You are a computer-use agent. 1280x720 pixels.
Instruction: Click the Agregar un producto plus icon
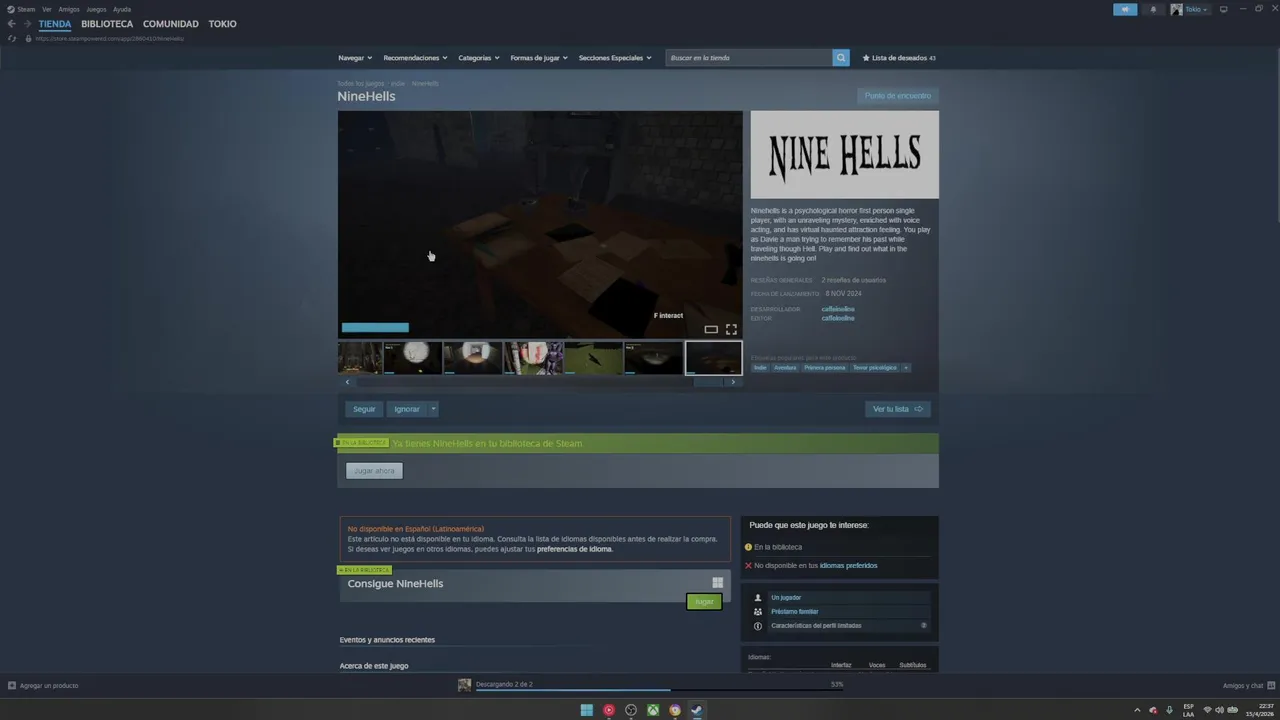(12, 685)
